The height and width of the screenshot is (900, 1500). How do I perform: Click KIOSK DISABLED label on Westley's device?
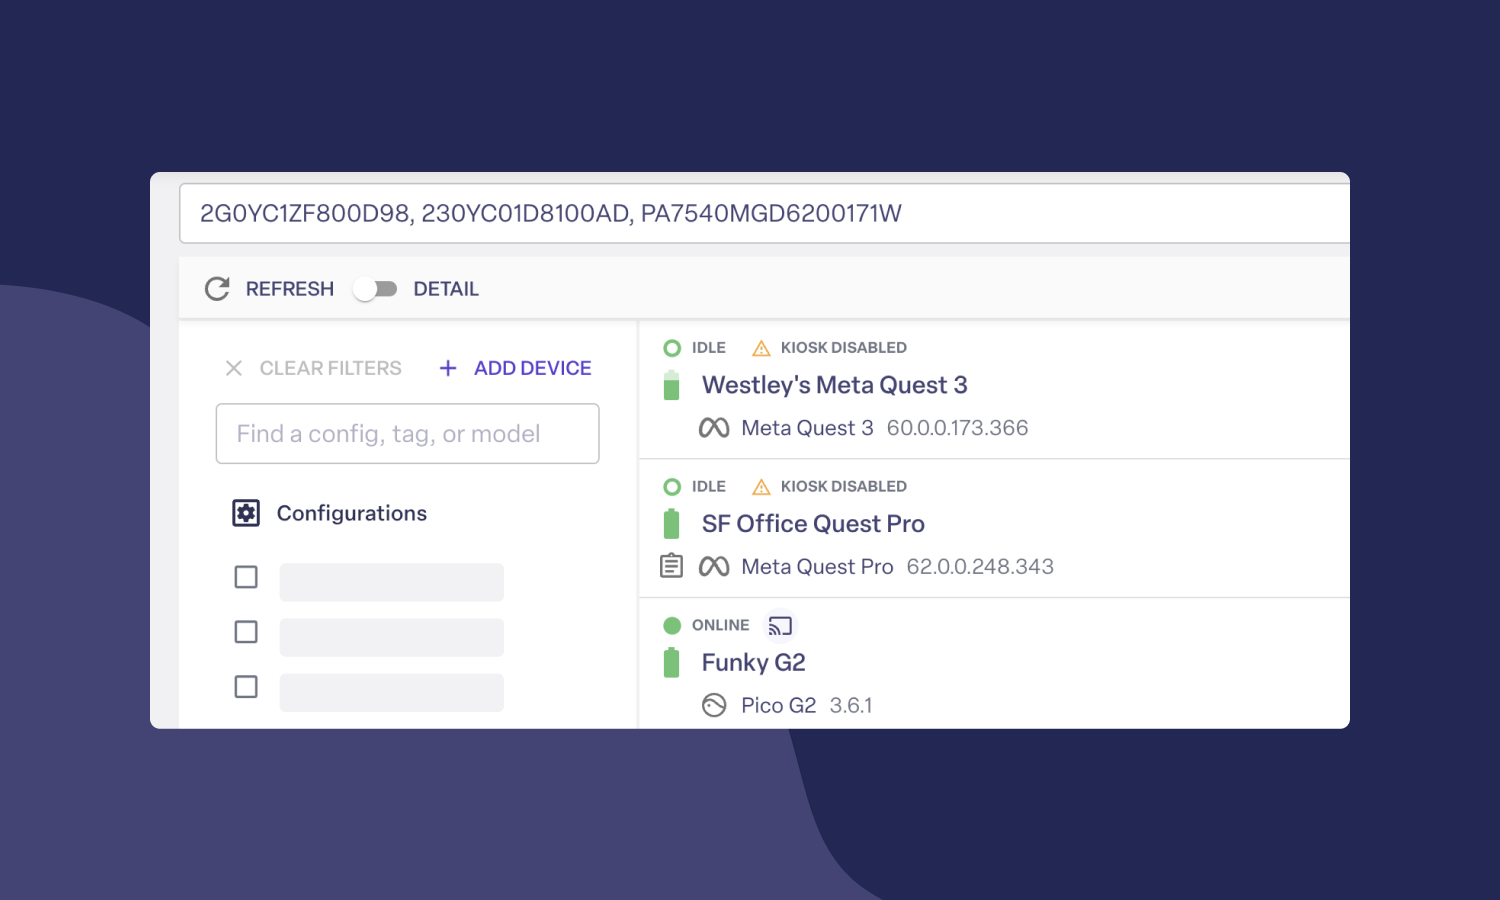[x=844, y=348]
